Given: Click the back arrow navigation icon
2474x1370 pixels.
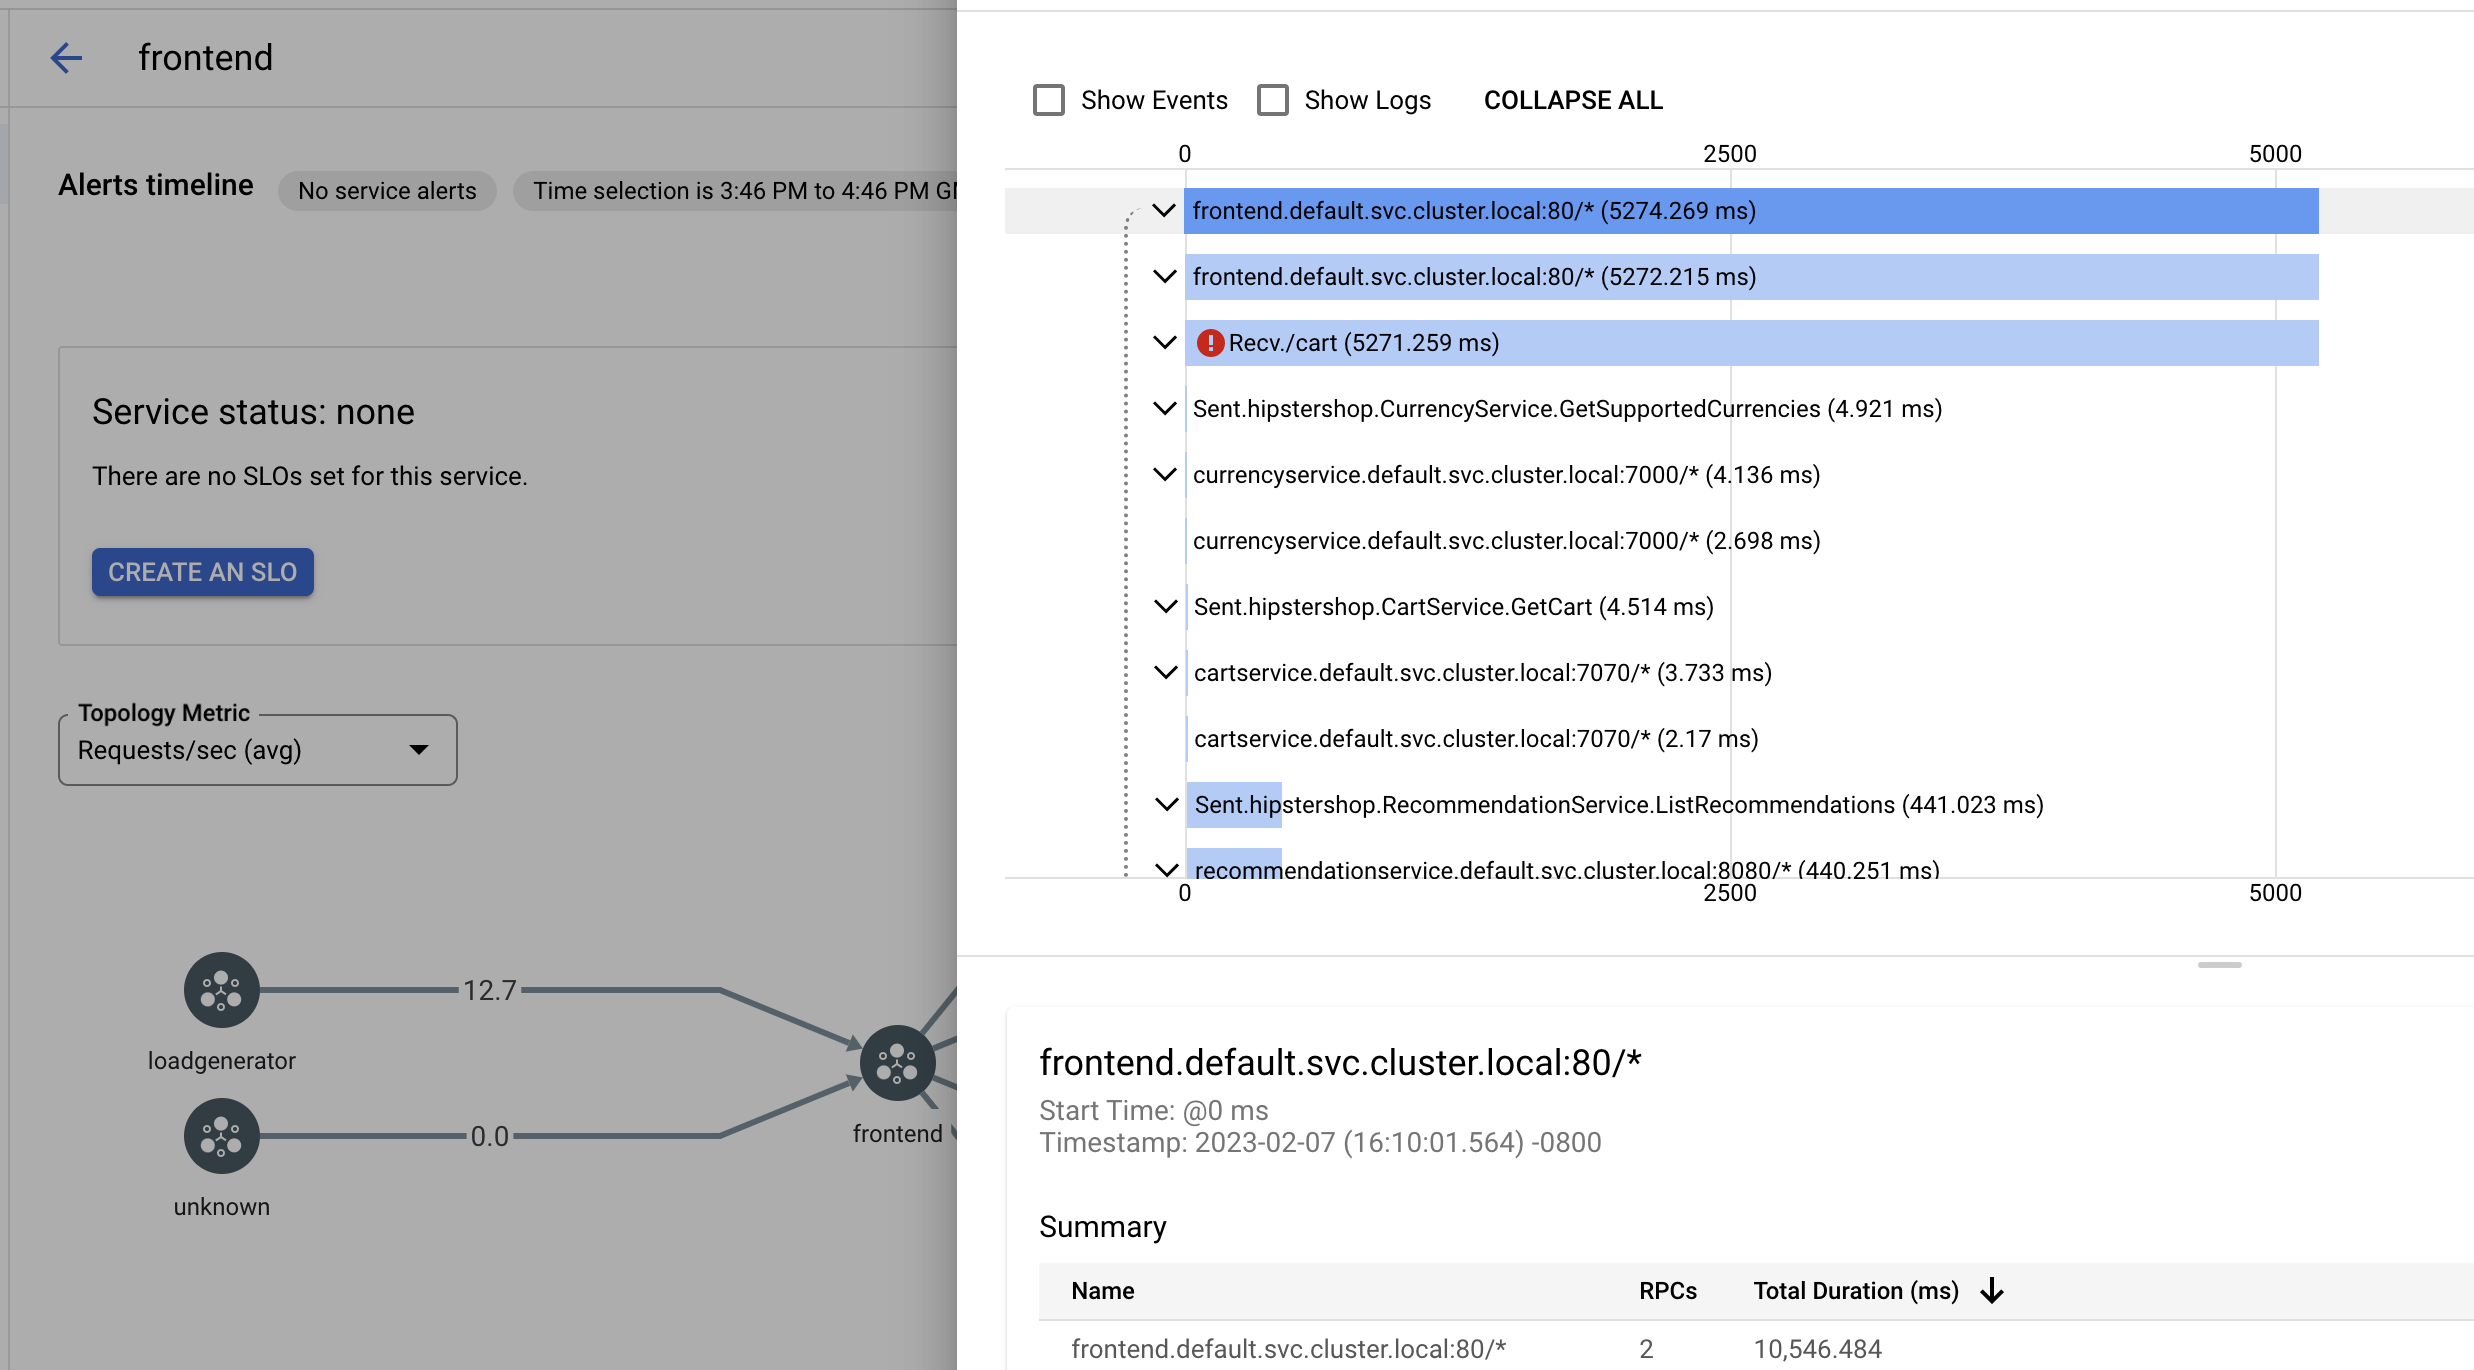Looking at the screenshot, I should (x=62, y=56).
